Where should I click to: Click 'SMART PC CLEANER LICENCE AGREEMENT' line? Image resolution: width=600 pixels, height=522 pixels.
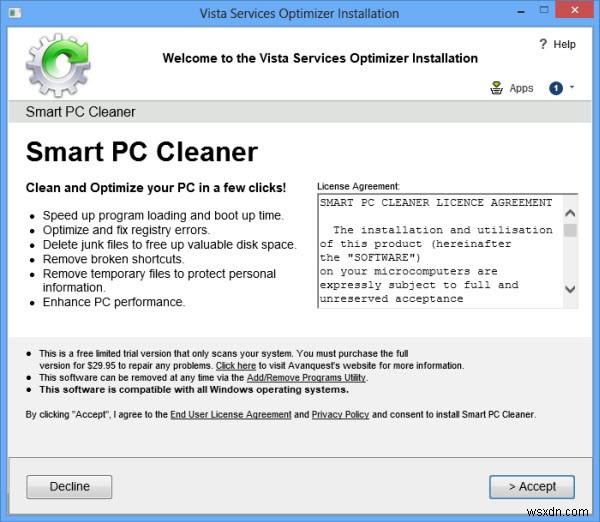coord(436,202)
